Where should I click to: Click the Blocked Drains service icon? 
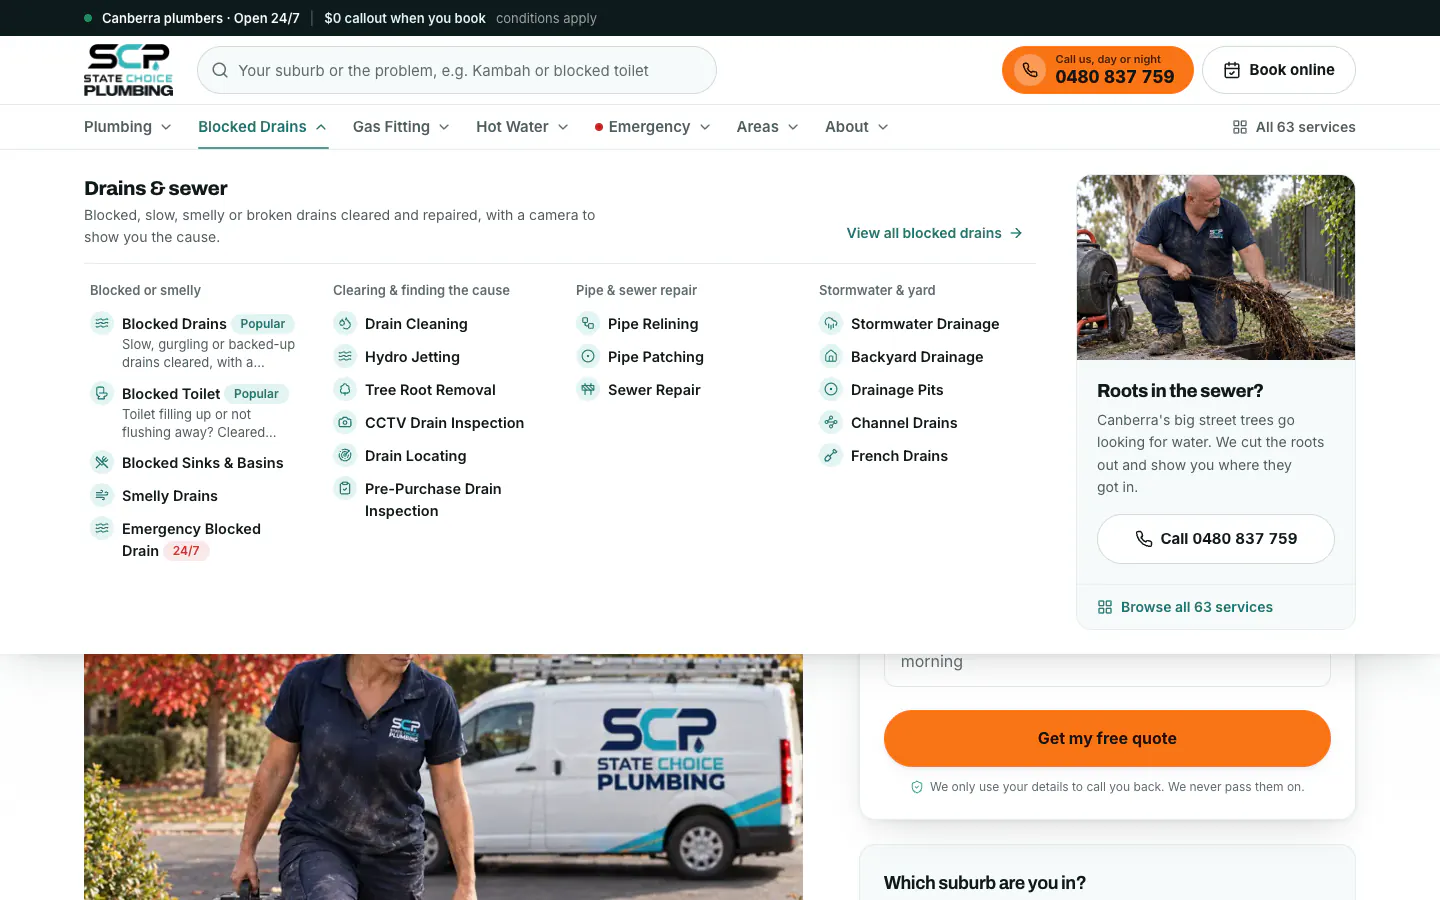click(102, 323)
